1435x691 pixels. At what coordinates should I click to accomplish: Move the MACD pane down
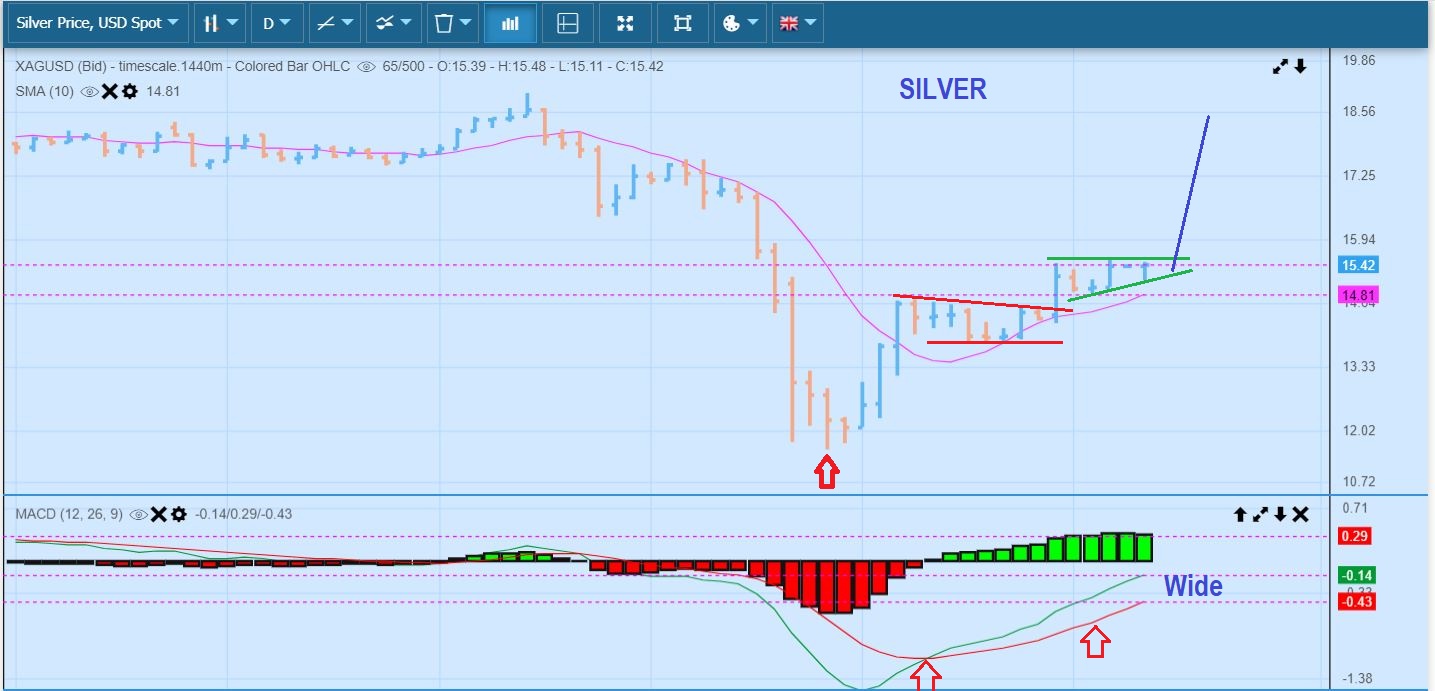coord(1280,514)
